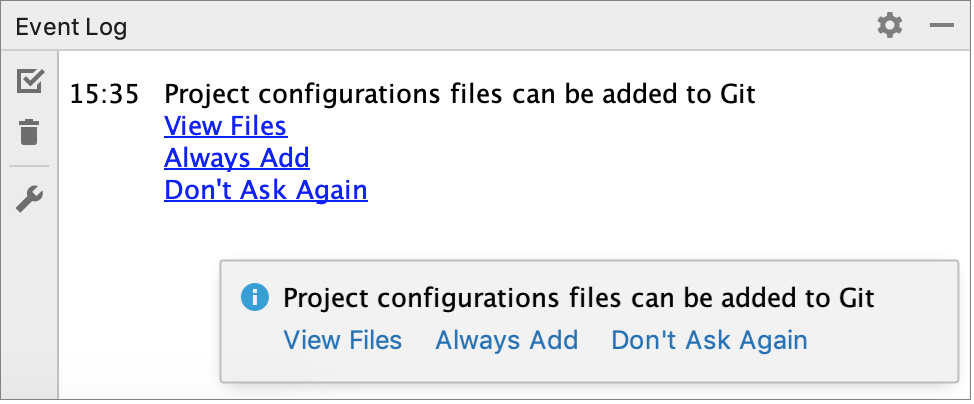Screen dimensions: 974x404
Task: Click the separator between trash and wrench
Action: point(31,166)
